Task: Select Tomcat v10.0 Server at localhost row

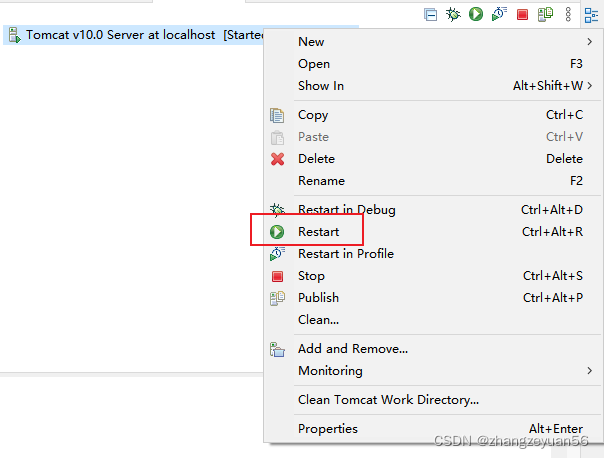Action: coord(133,35)
